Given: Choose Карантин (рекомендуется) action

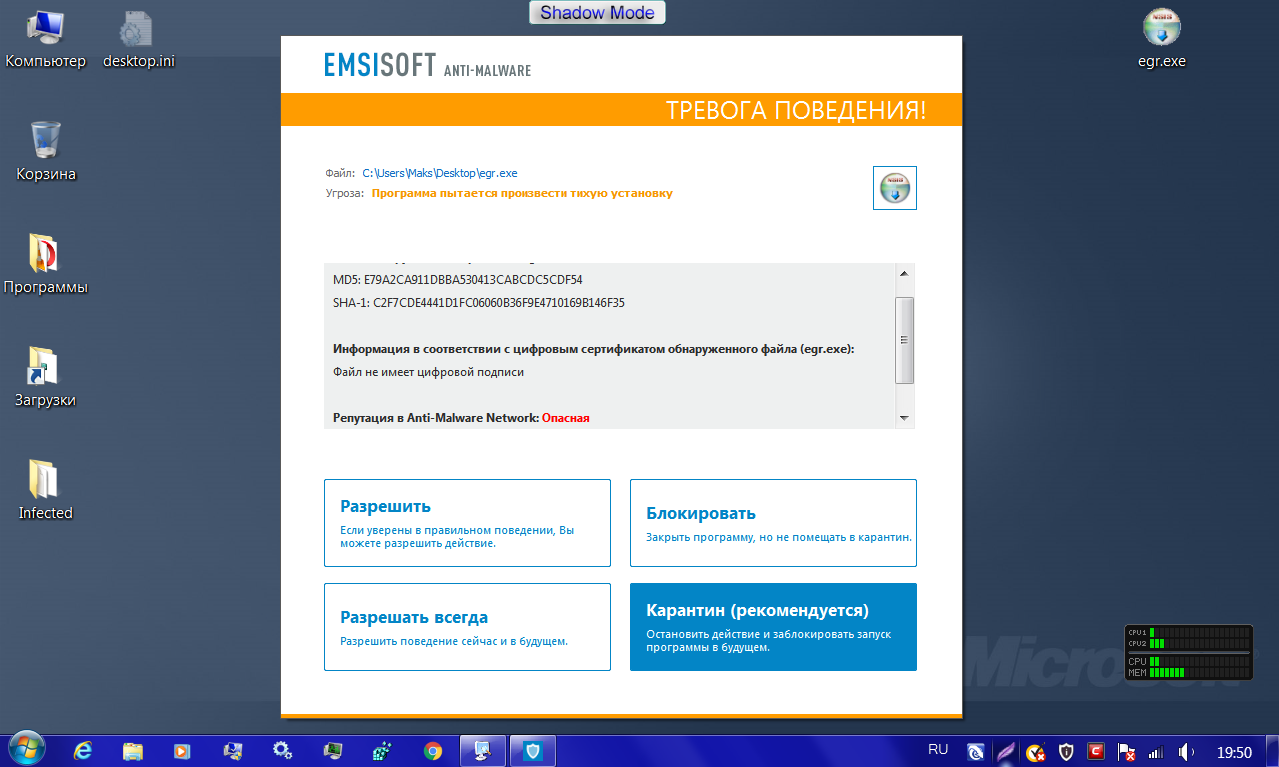Looking at the screenshot, I should [773, 627].
